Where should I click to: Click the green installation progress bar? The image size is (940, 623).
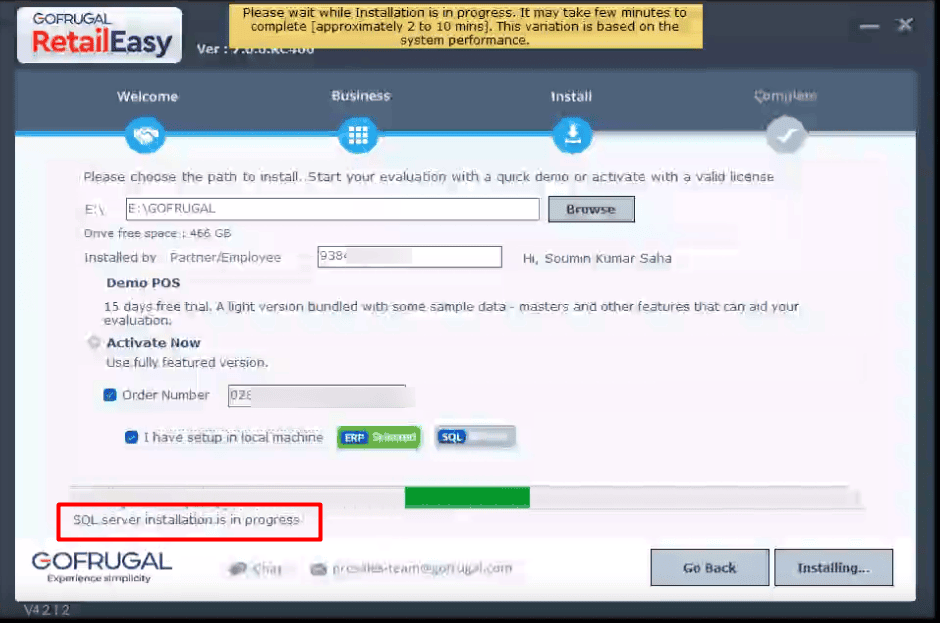[x=467, y=497]
